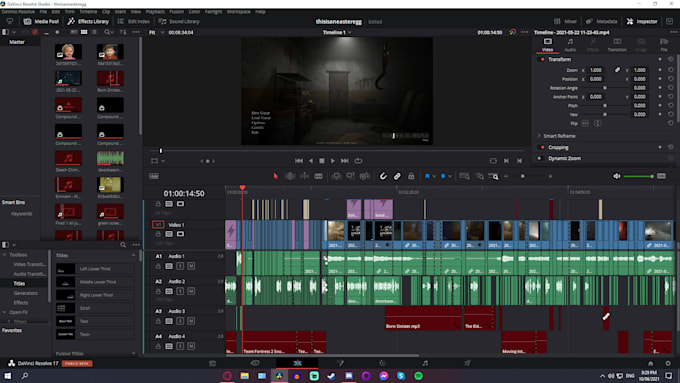The width and height of the screenshot is (680, 383).
Task: Activate the Dynamic trim mode tool
Action: tap(304, 176)
